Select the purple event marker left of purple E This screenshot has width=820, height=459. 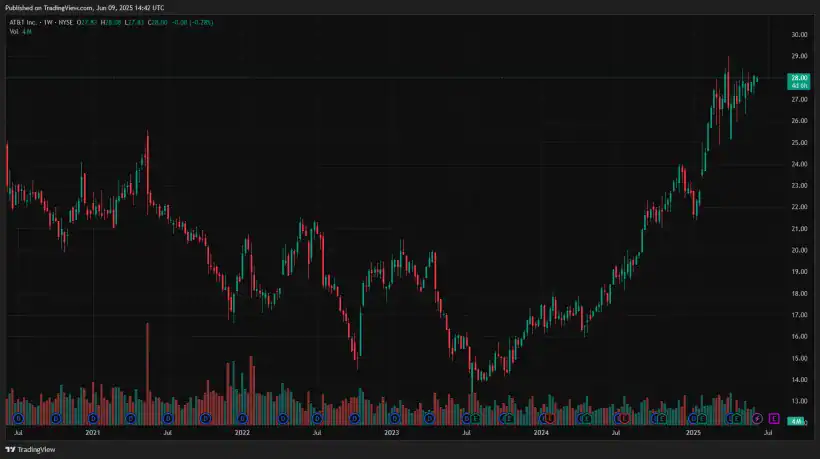757,417
